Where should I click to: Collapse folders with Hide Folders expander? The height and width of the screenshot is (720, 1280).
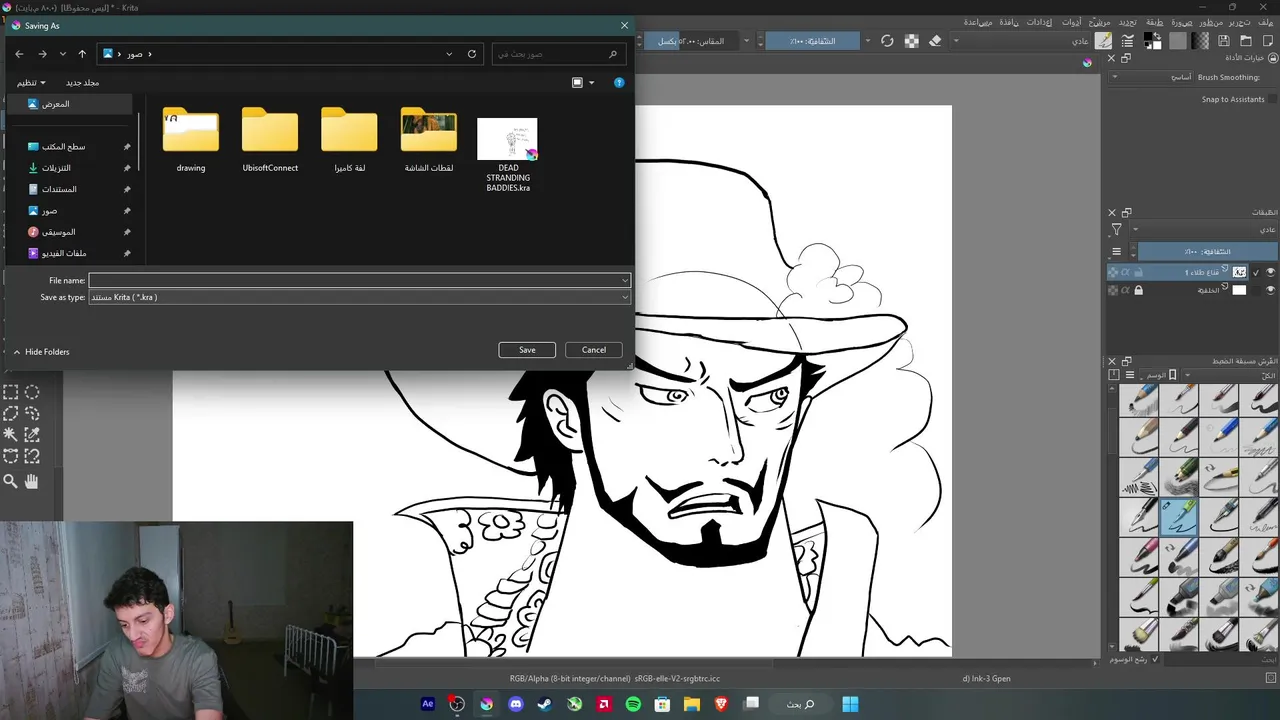tap(41, 352)
